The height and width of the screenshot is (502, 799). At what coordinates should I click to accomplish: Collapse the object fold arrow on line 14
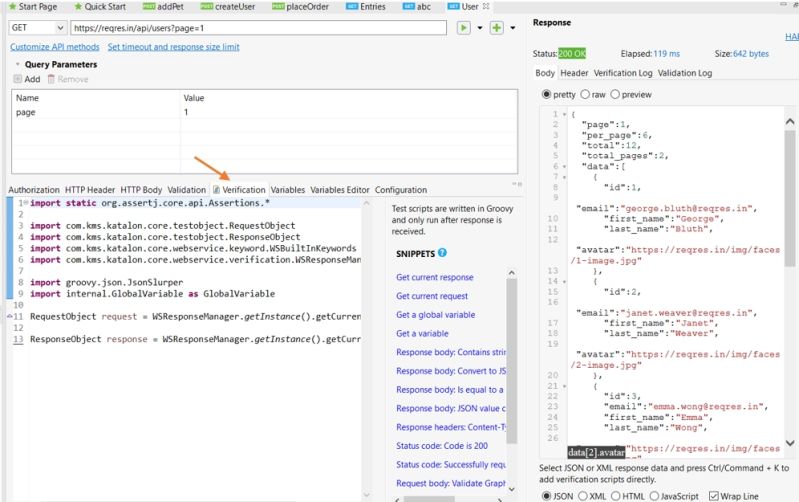pyautogui.click(x=565, y=281)
